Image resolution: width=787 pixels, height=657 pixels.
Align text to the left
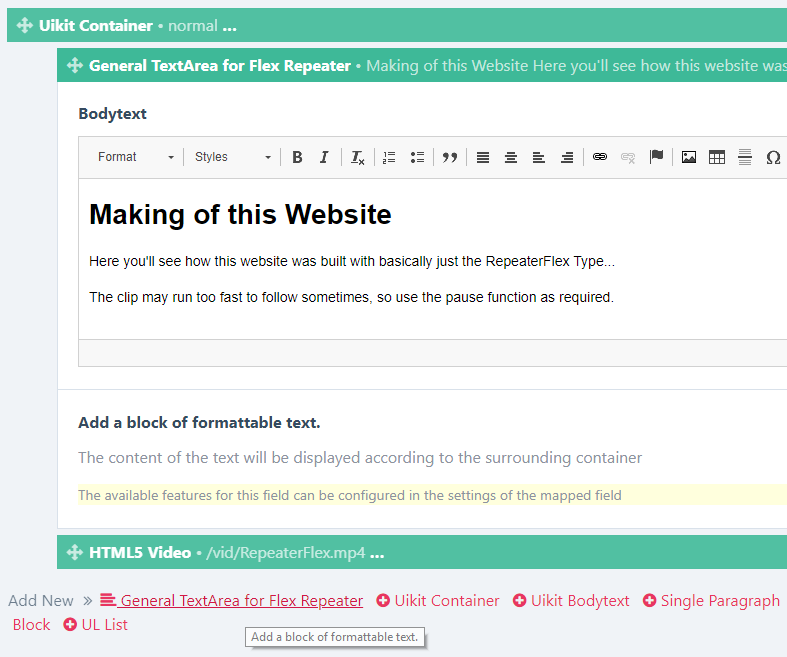[x=539, y=157]
